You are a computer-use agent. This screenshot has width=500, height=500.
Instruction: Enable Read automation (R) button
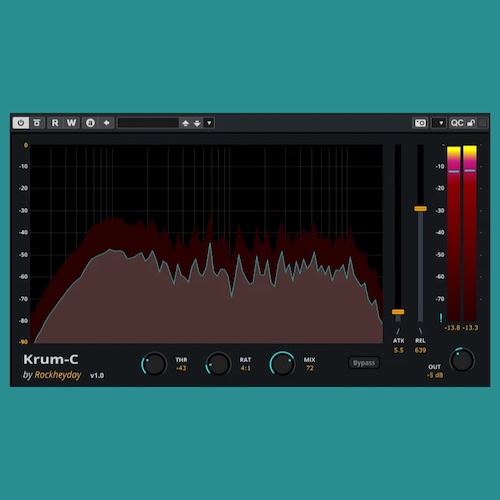[x=55, y=123]
